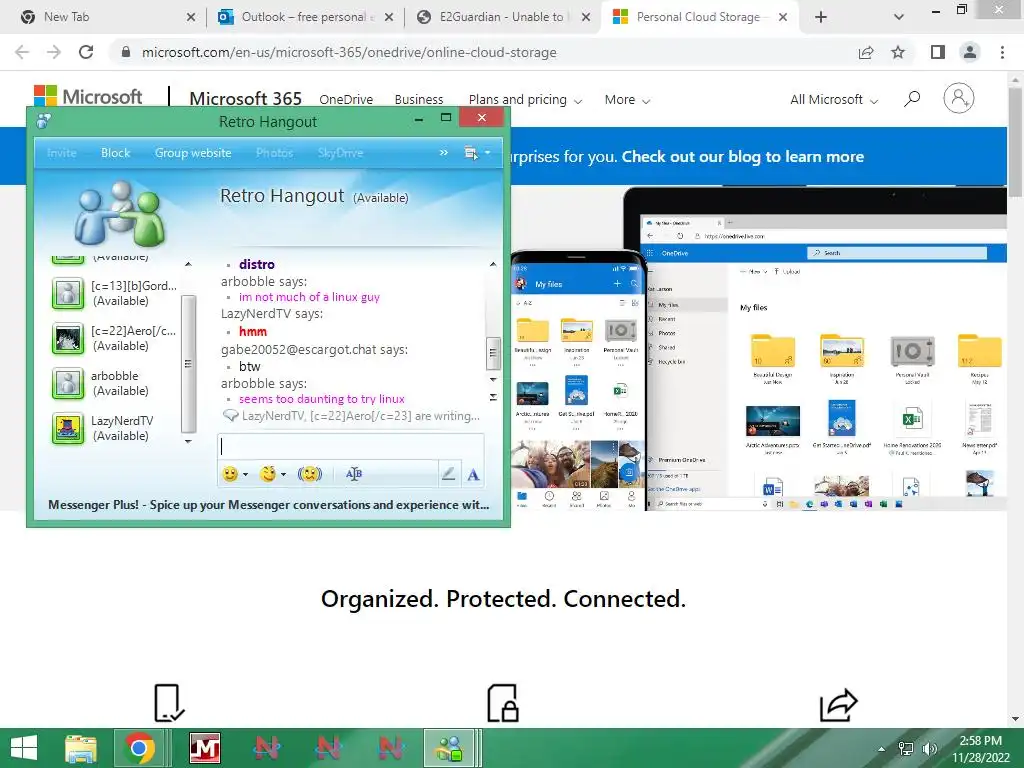Bookmark this page with the star icon

(x=898, y=52)
